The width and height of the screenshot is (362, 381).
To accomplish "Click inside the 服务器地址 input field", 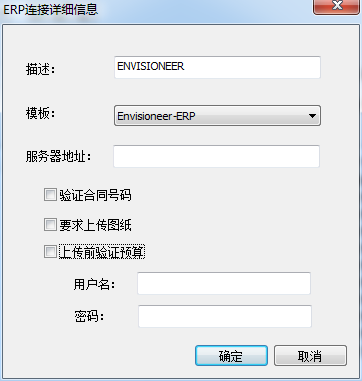I will coord(217,156).
